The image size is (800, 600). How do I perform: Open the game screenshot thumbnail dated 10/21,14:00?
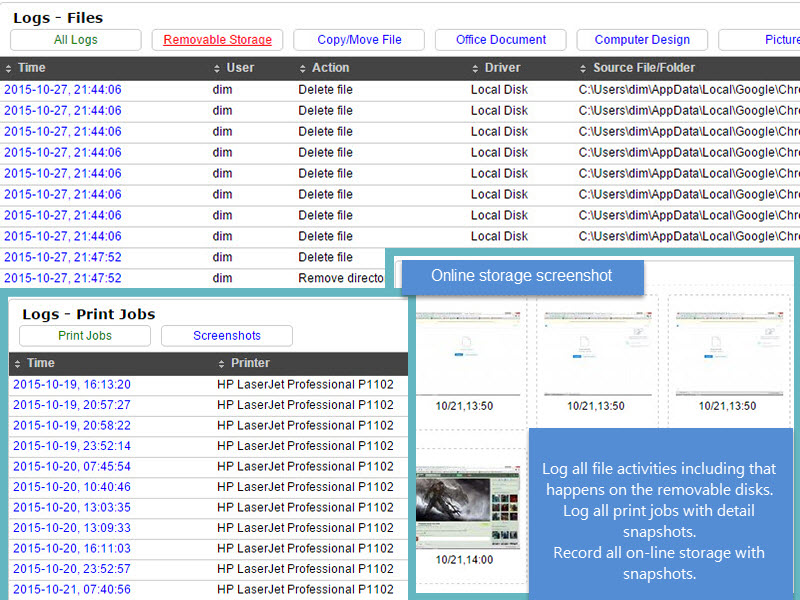468,505
